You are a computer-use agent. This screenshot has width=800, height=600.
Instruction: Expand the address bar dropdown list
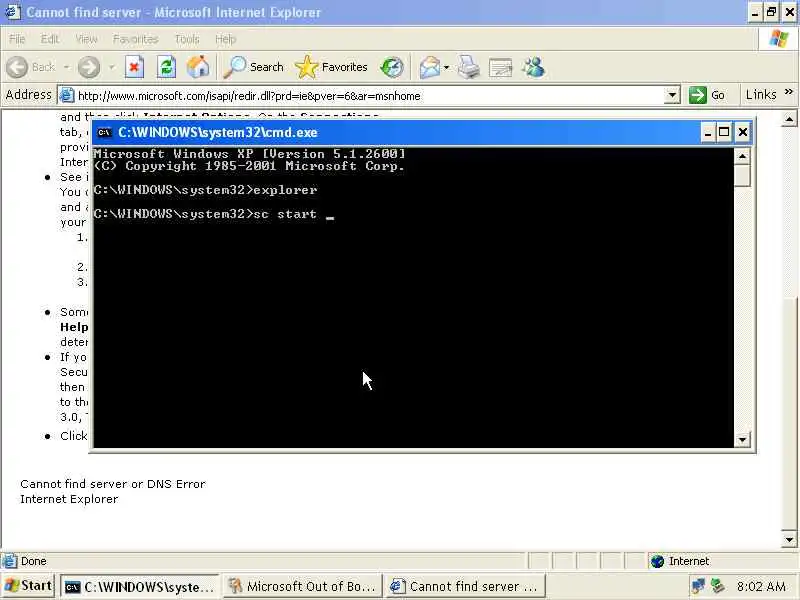(672, 95)
